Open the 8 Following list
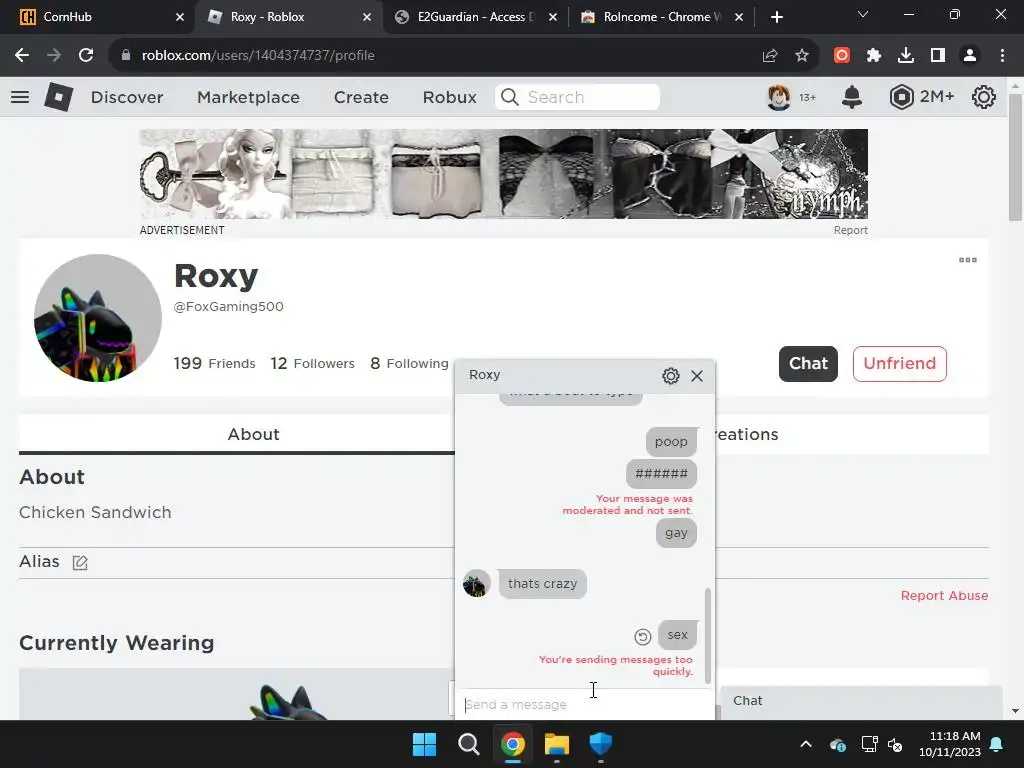 [409, 363]
